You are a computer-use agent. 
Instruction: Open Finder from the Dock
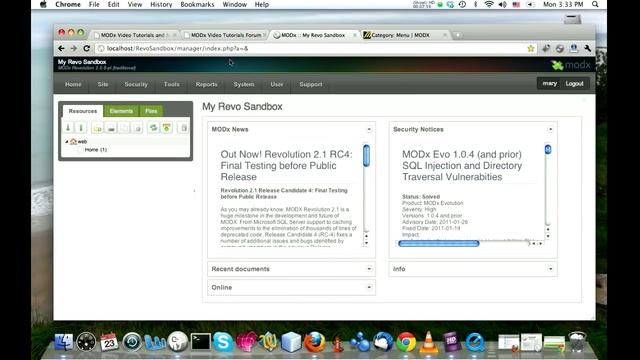tap(64, 342)
